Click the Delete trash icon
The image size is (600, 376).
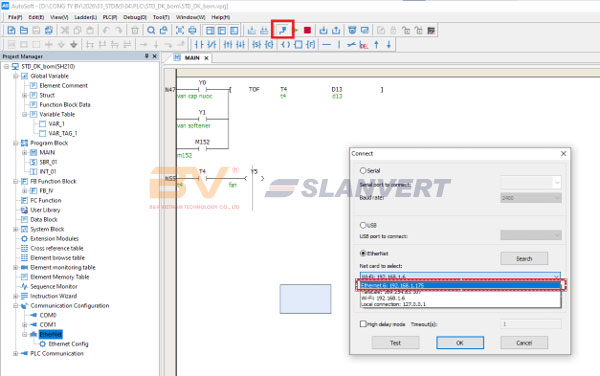[135, 30]
